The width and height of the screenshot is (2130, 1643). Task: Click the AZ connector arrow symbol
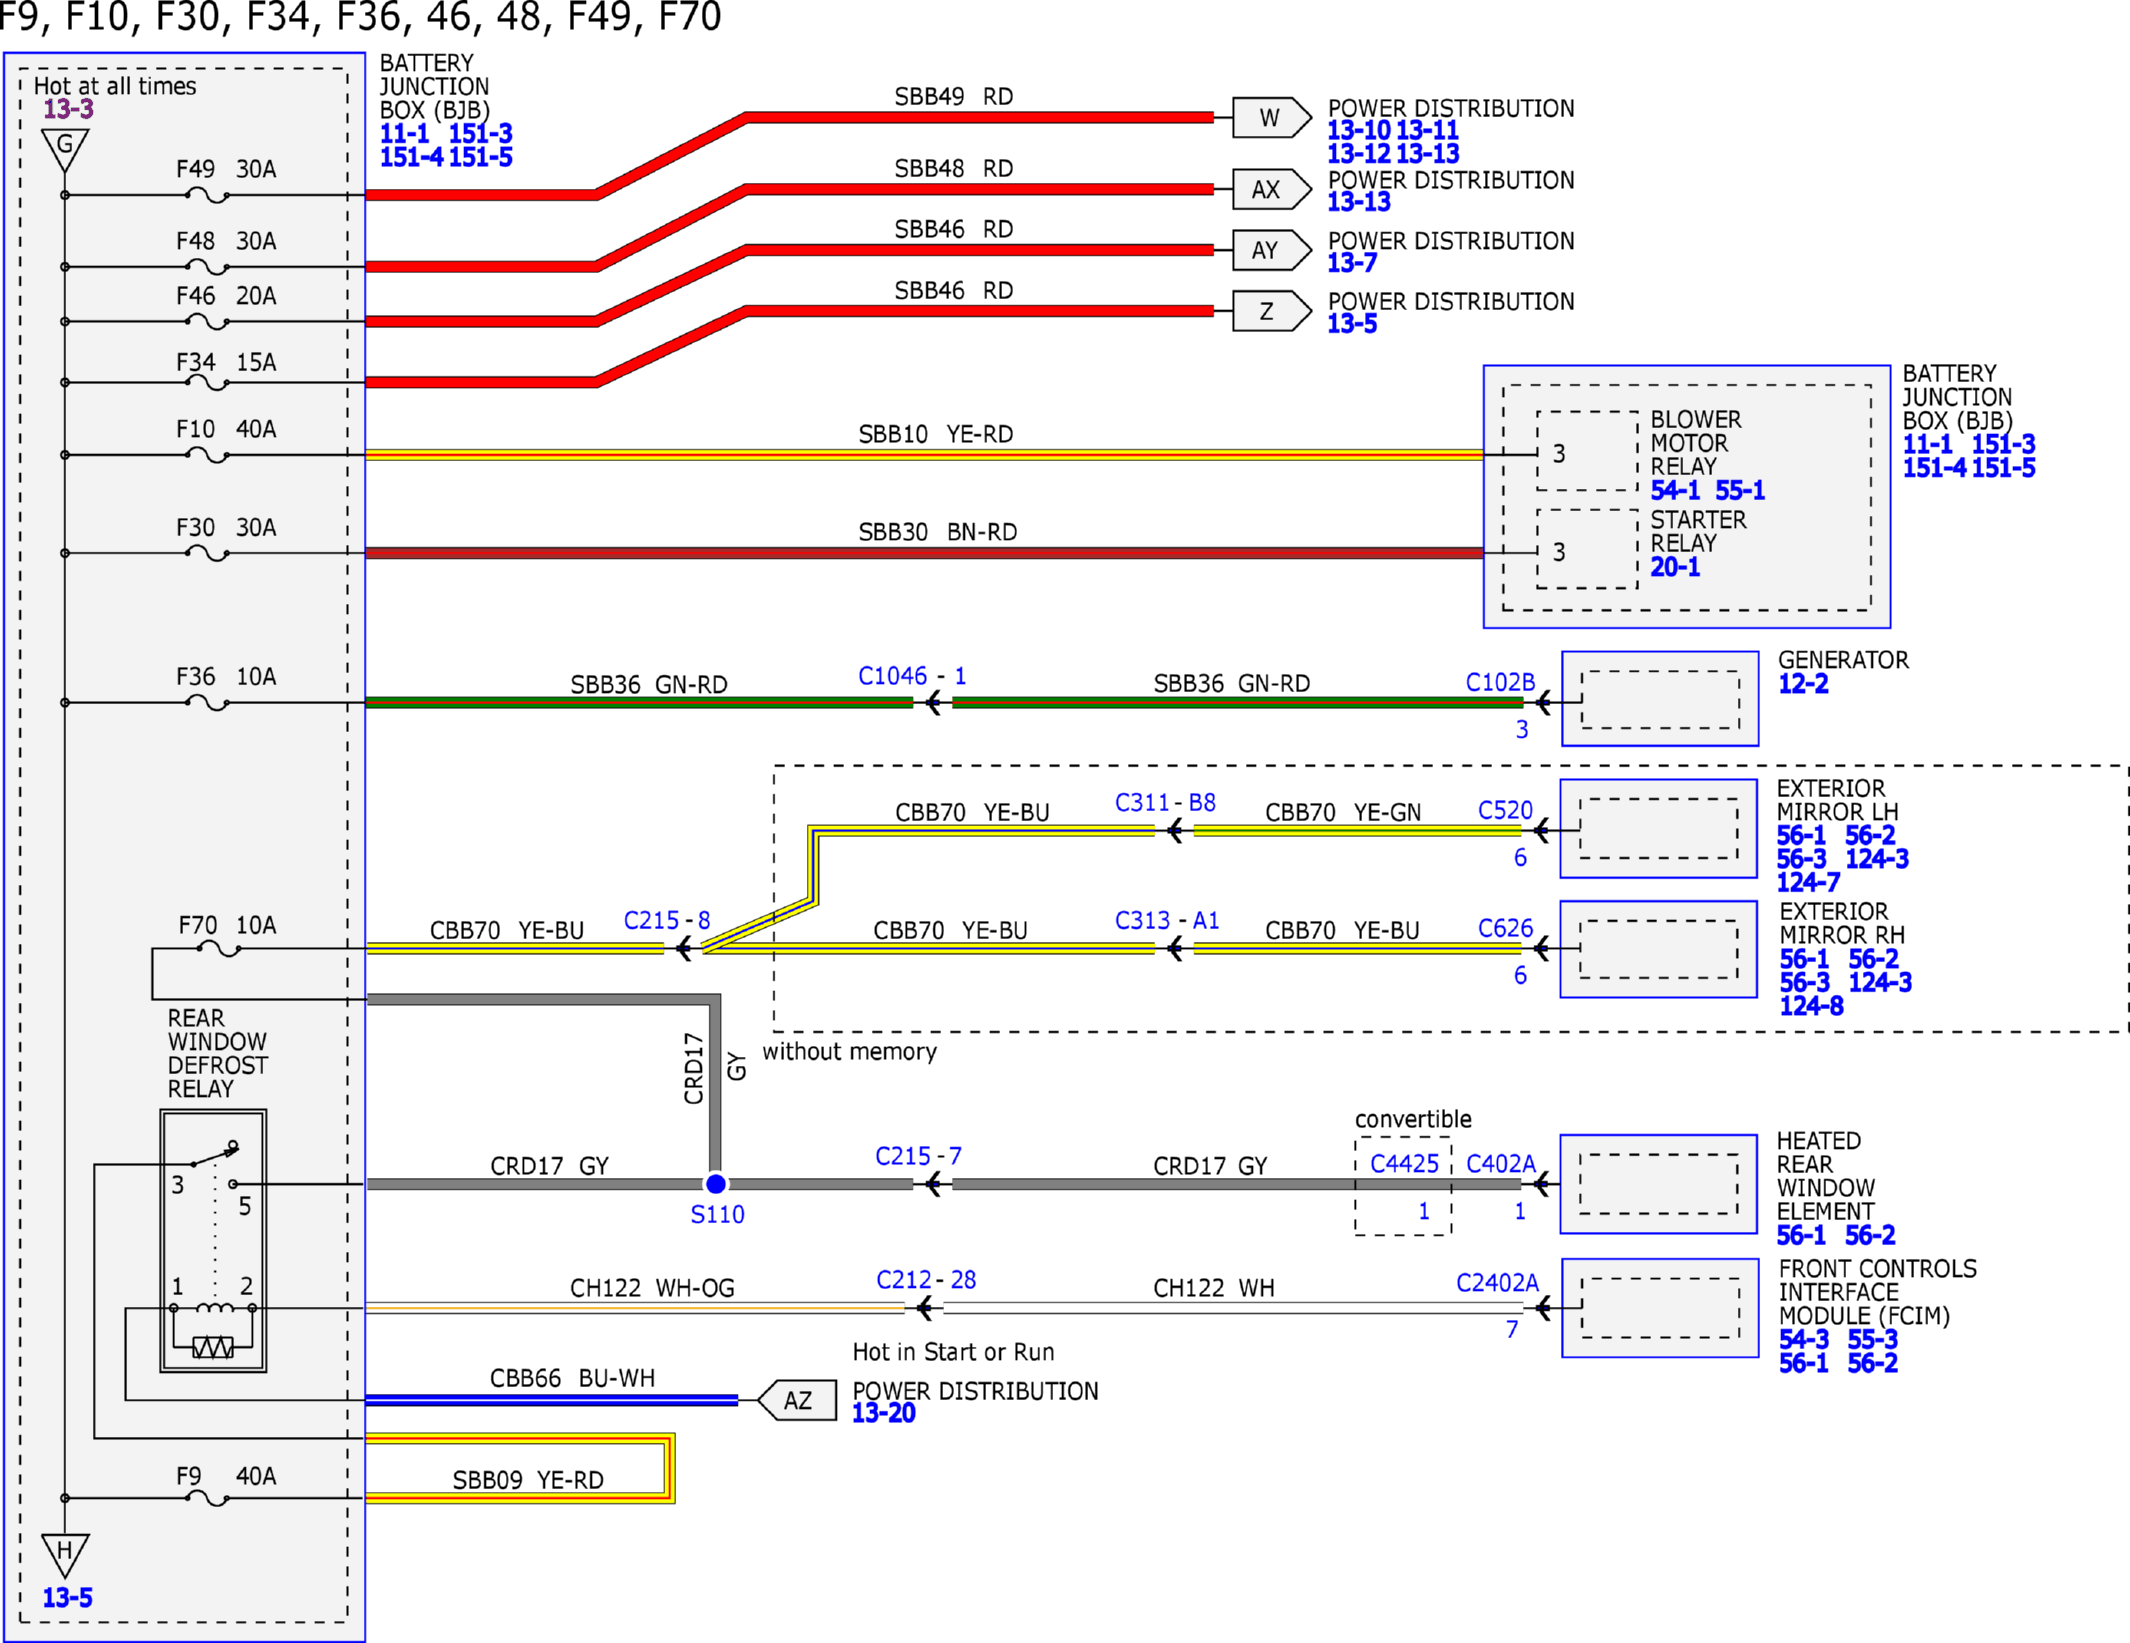click(x=797, y=1400)
